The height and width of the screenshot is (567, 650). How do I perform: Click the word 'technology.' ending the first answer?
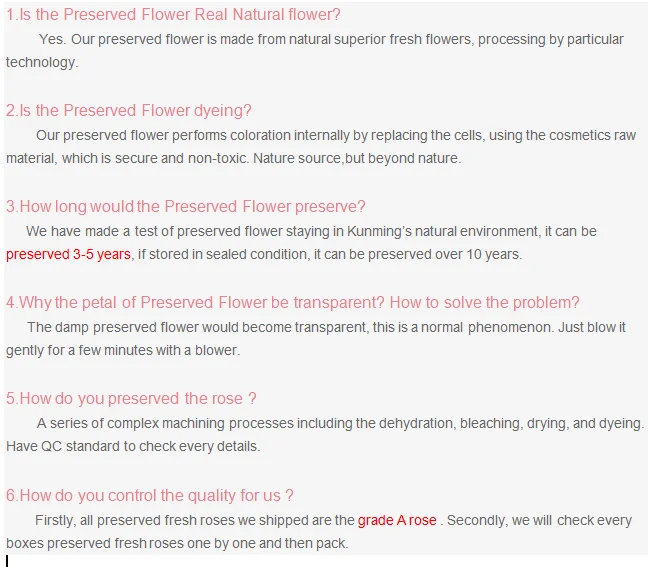coord(41,62)
